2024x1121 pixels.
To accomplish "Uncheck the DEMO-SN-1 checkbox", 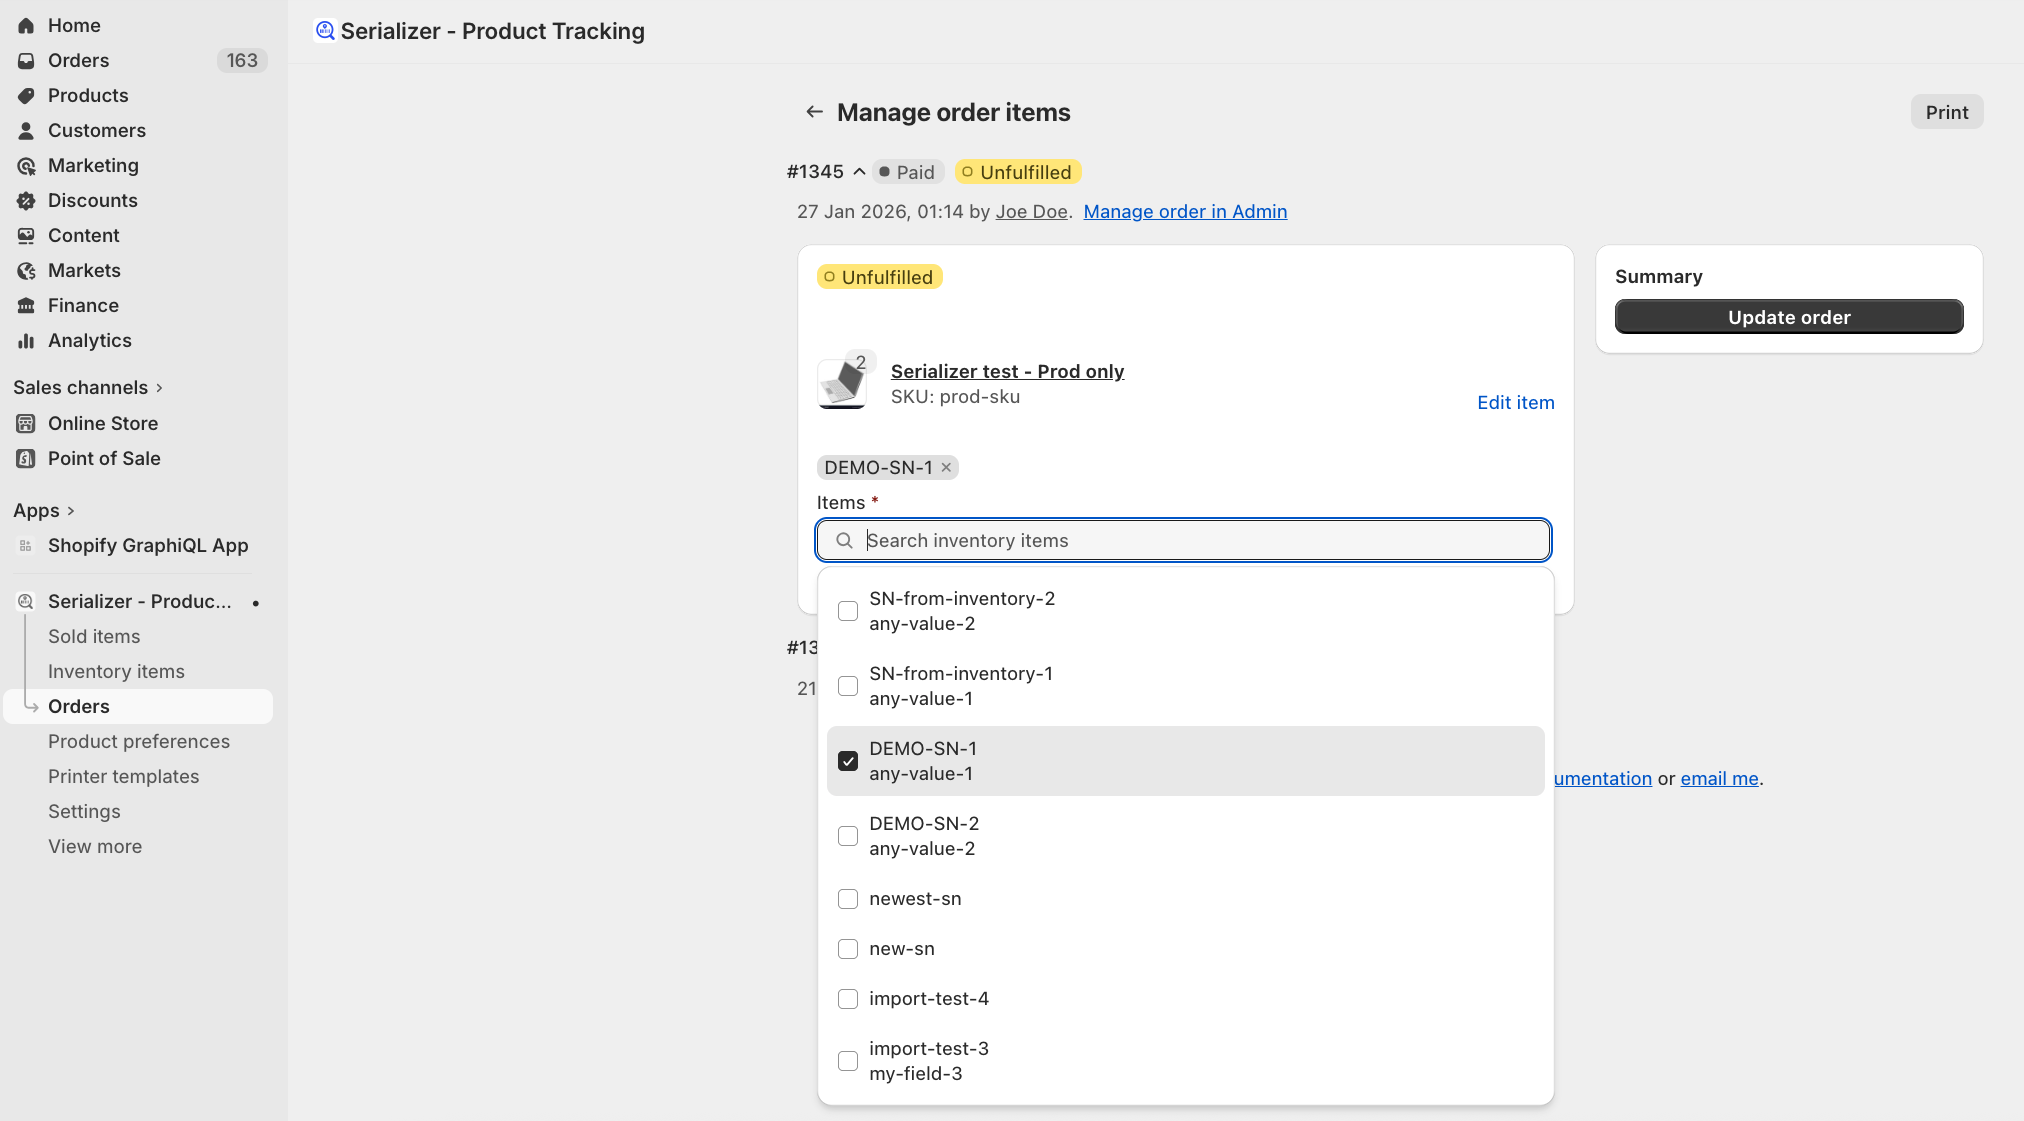I will (x=848, y=761).
